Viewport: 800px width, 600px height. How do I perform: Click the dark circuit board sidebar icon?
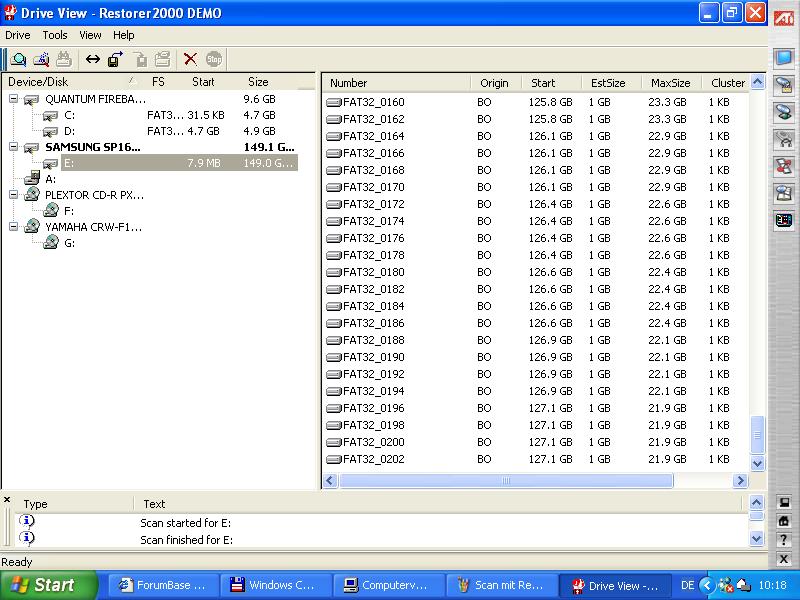784,220
